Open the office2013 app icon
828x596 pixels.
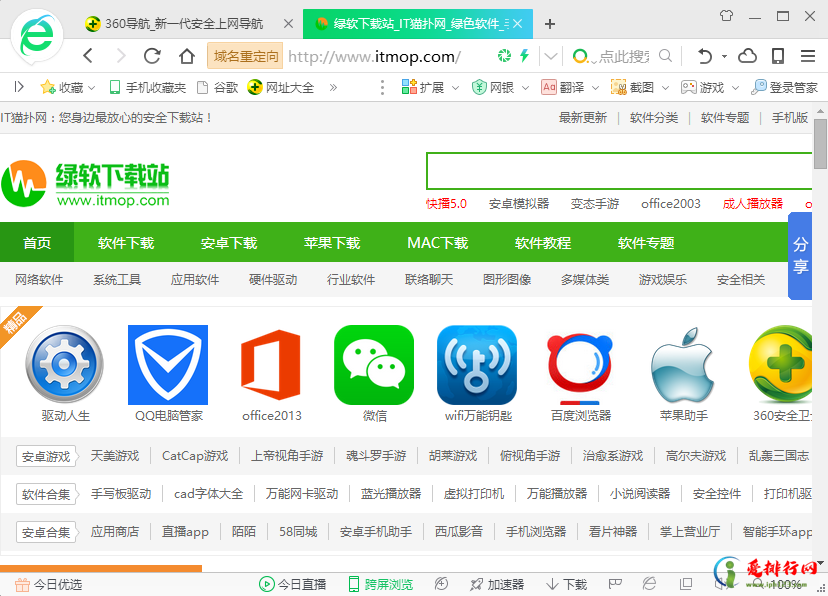[271, 365]
